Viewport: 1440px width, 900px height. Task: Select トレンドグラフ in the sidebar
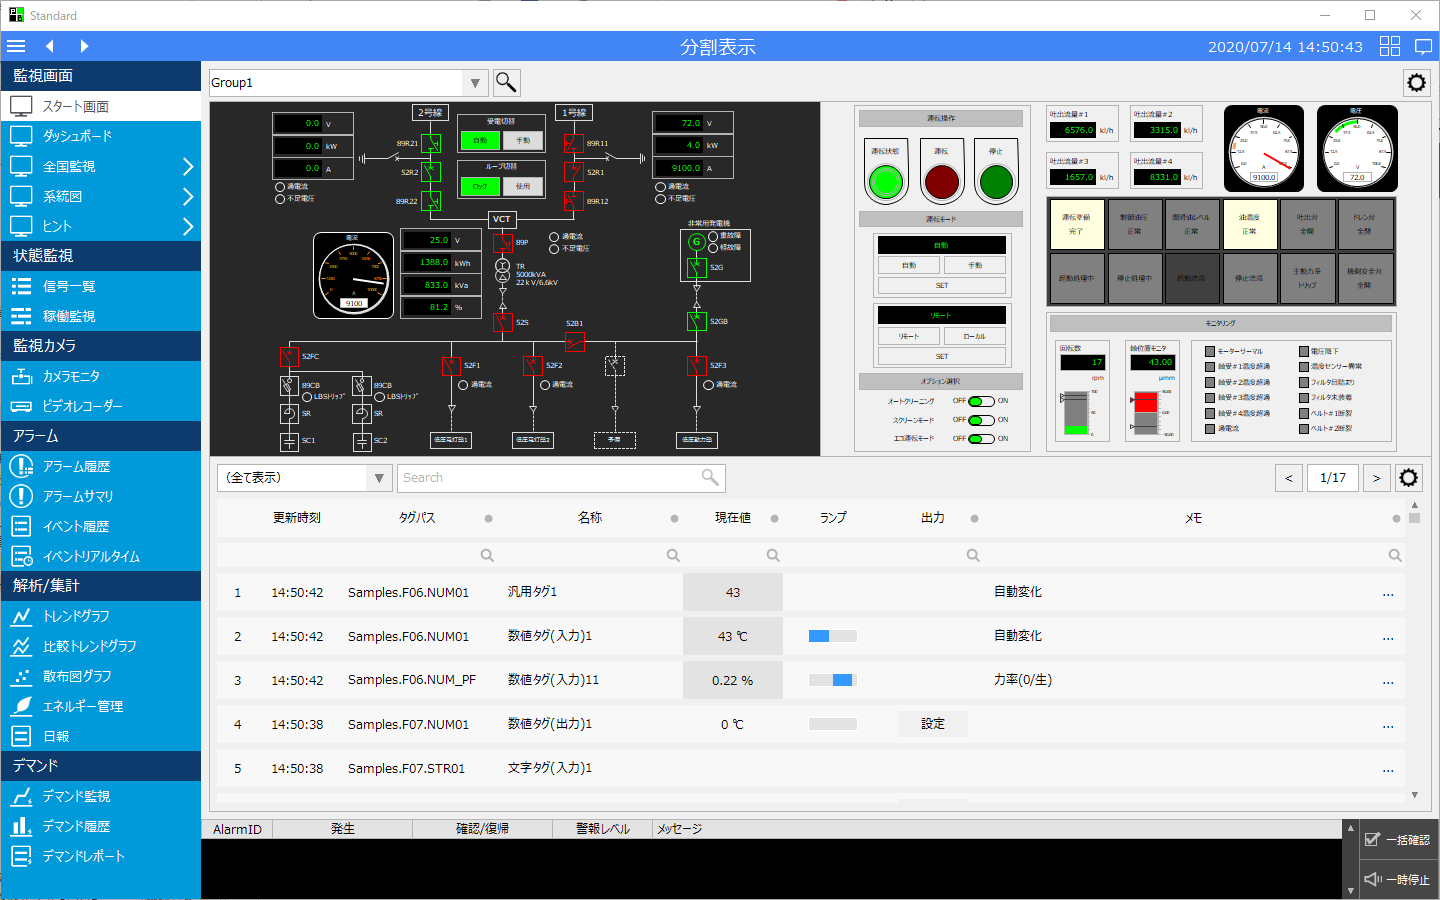tap(76, 616)
